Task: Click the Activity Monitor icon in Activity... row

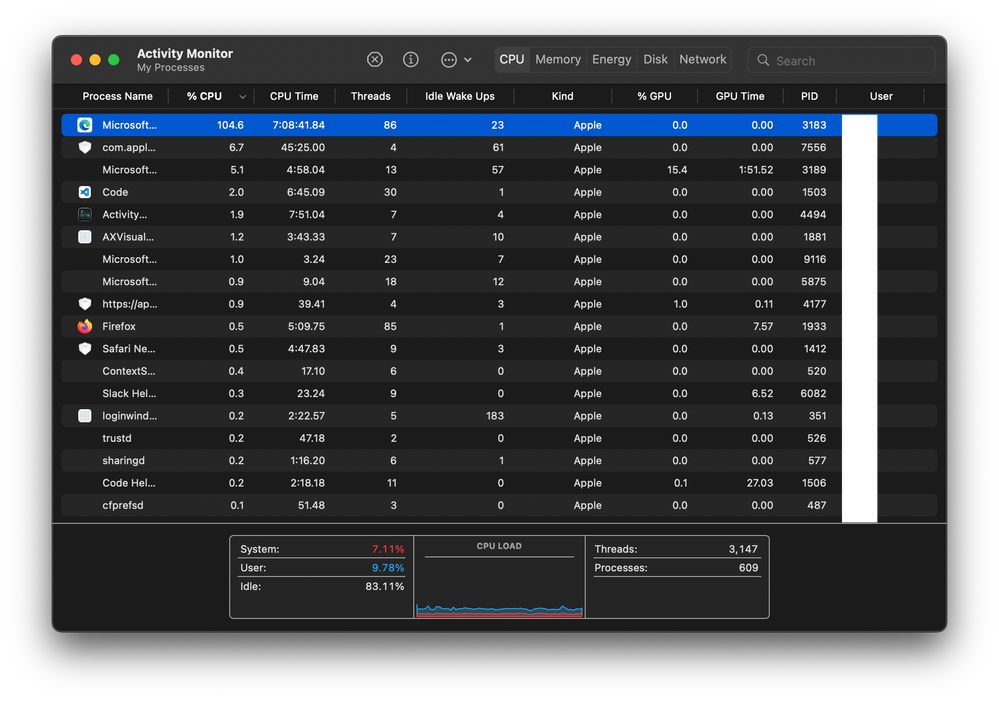Action: point(85,214)
